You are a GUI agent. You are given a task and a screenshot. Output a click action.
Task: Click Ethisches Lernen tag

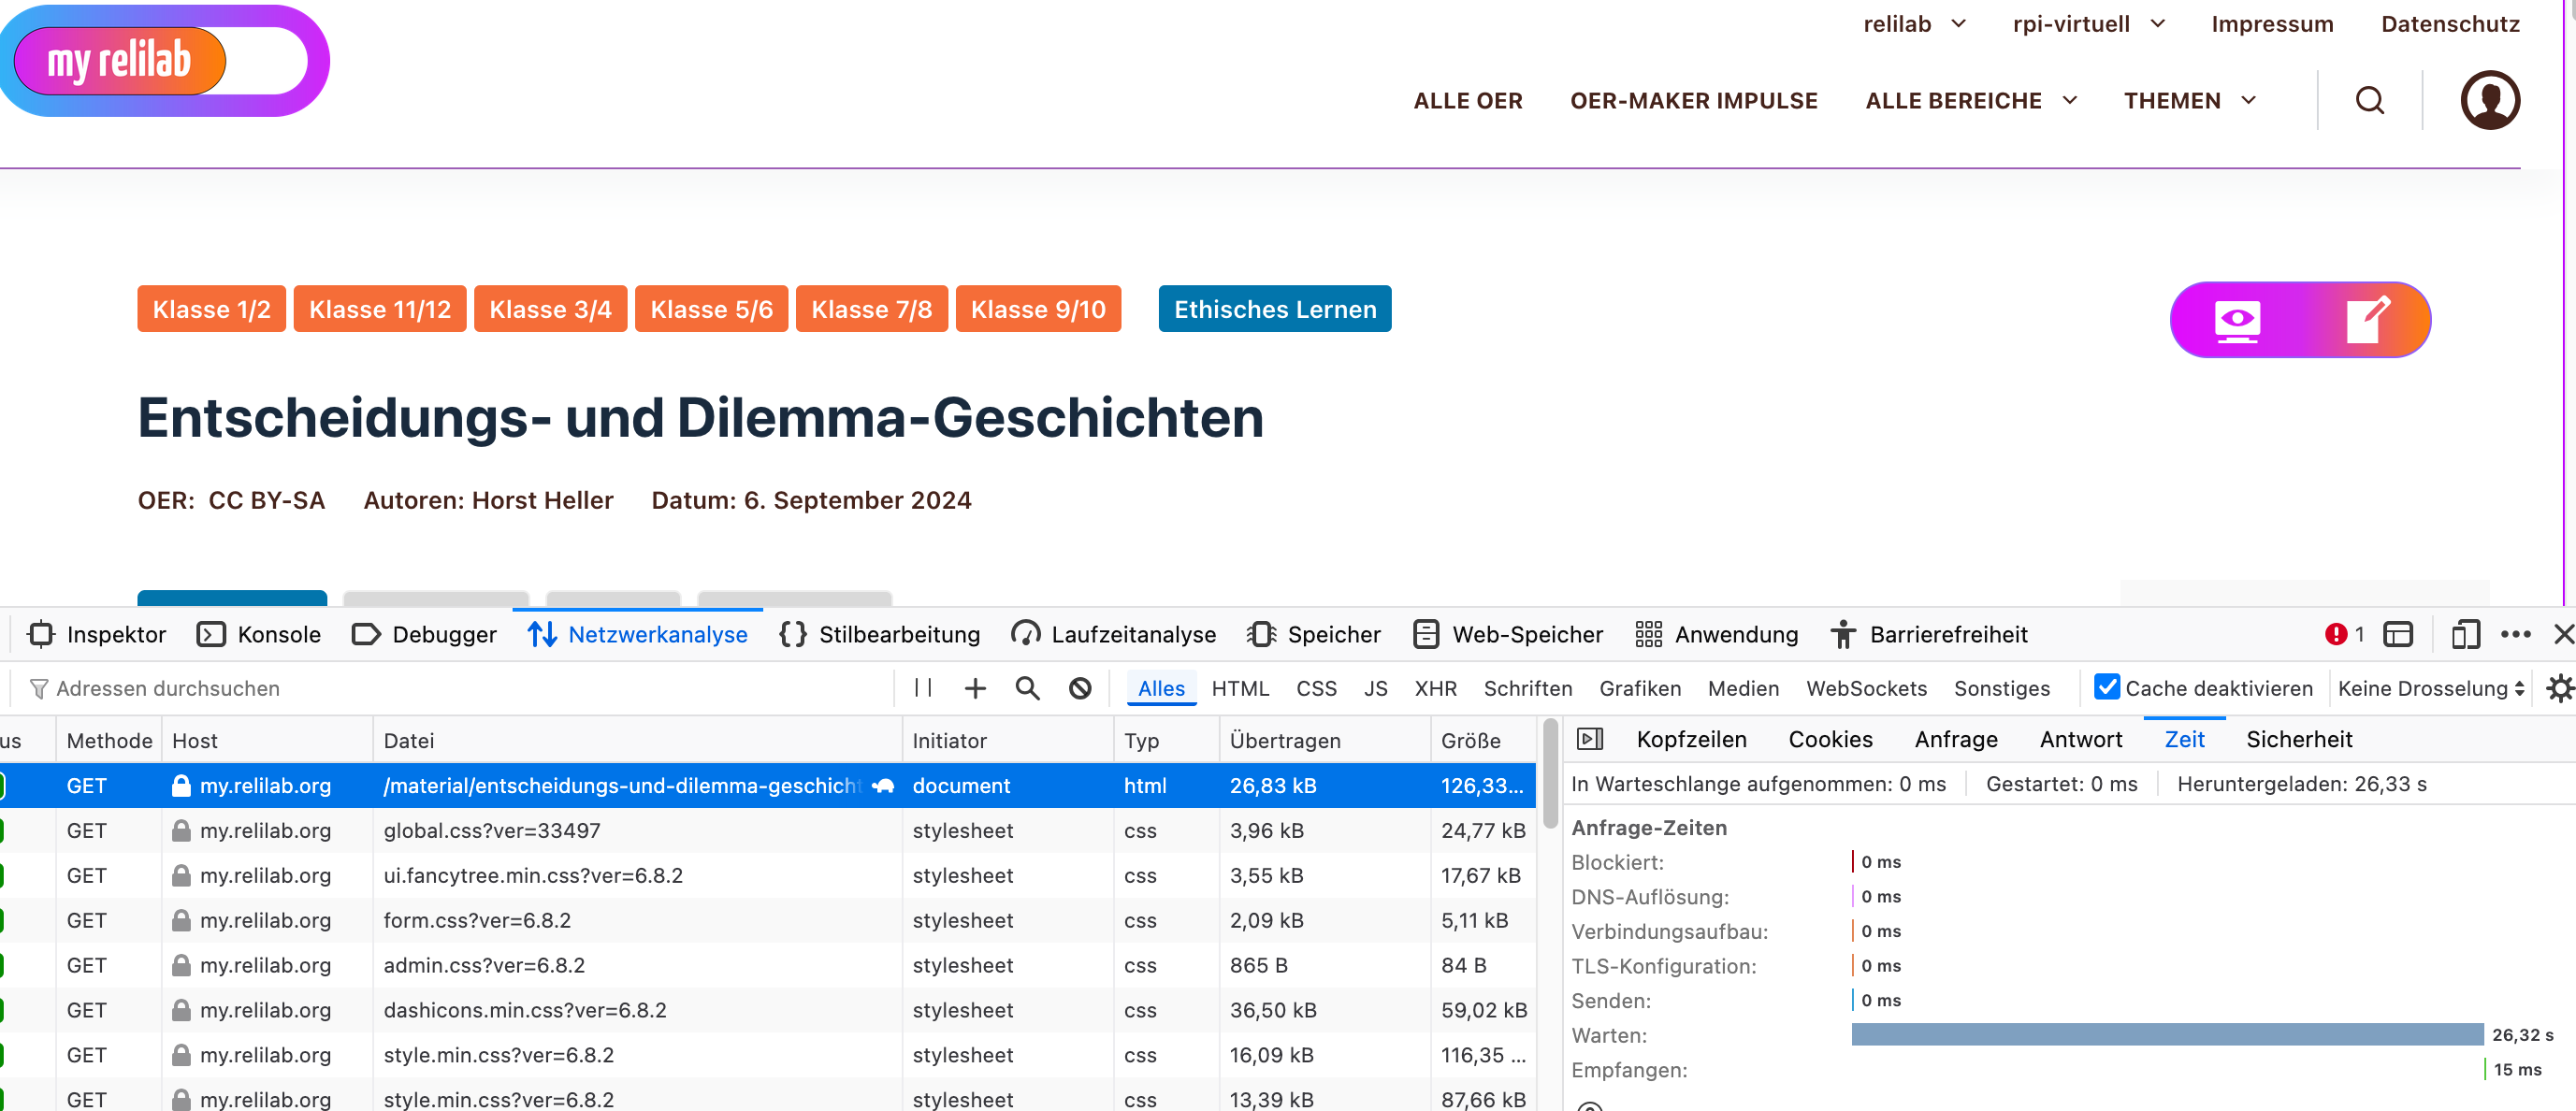(x=1274, y=309)
